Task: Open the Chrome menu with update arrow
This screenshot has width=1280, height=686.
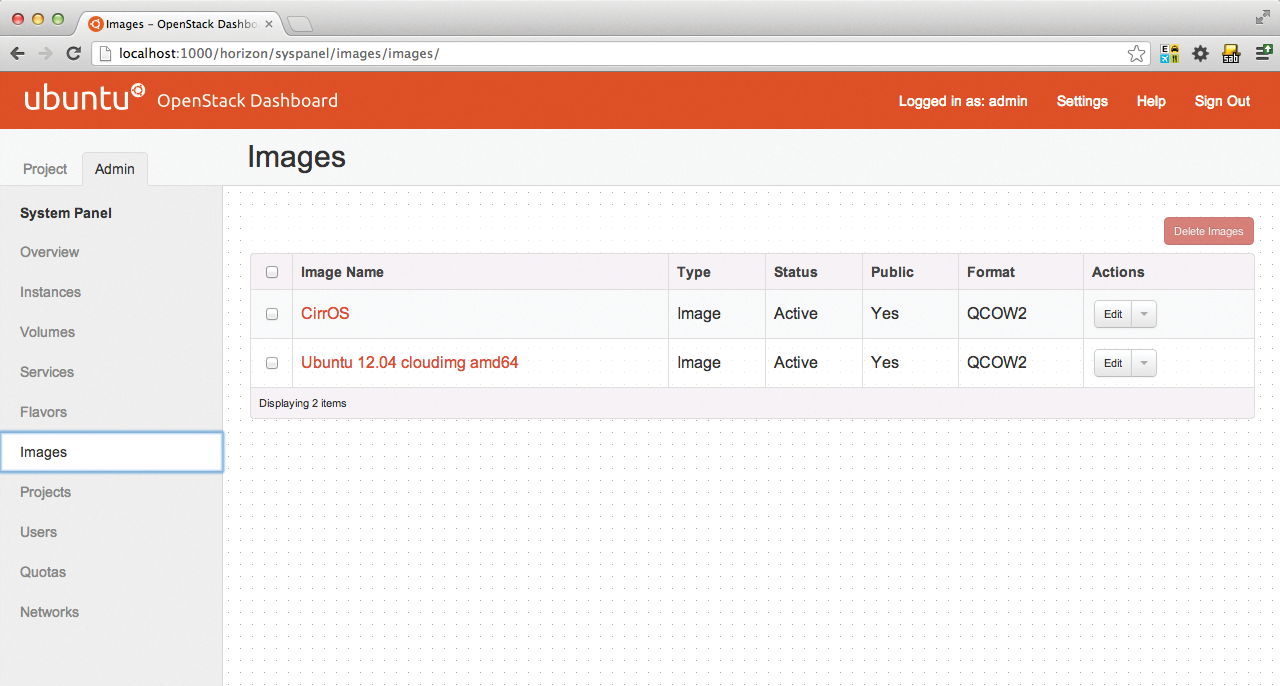Action: pyautogui.click(x=1263, y=54)
